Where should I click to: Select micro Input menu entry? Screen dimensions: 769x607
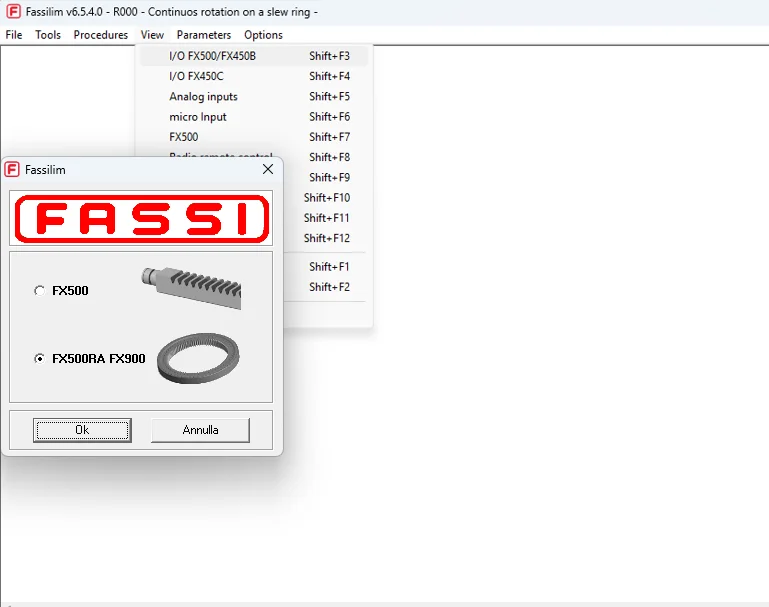(254, 117)
